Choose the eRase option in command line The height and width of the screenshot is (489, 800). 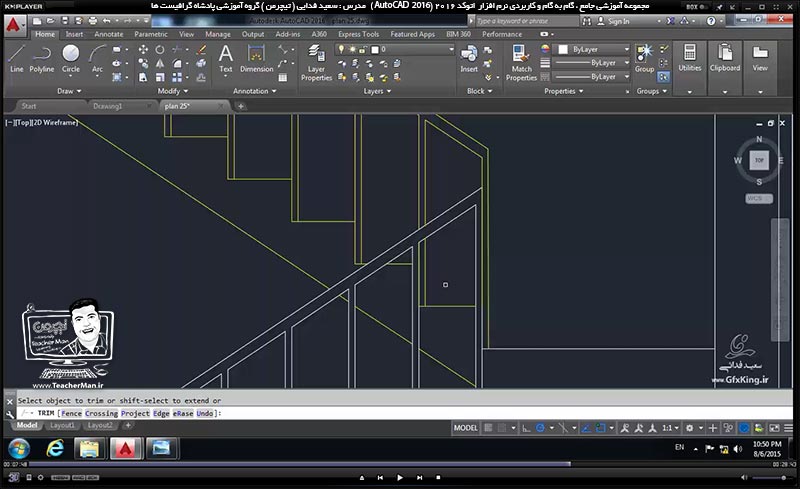[183, 413]
